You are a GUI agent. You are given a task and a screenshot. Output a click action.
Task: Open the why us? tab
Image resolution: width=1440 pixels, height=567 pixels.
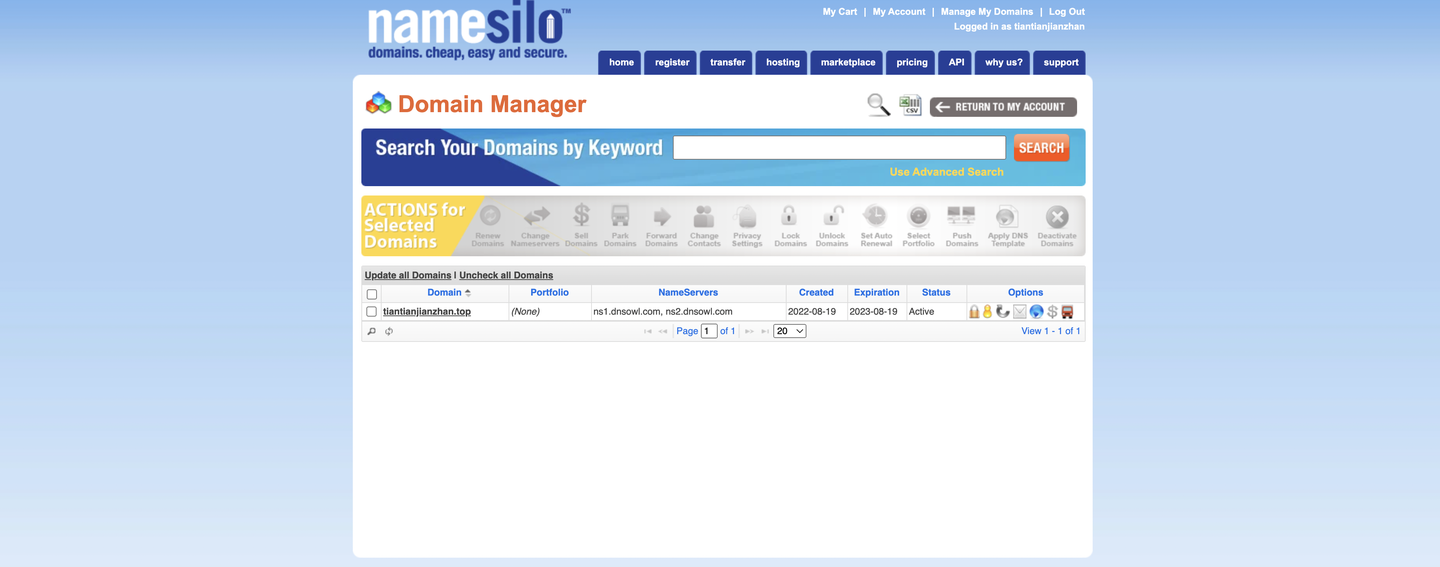(x=1003, y=63)
